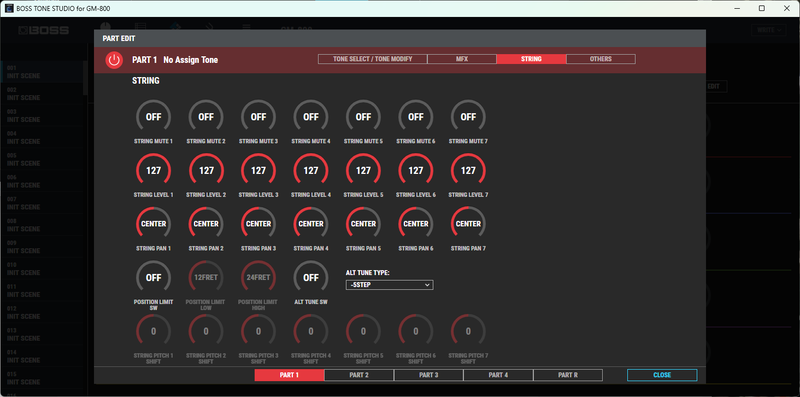Click the STRING LEVEL 1 knob
The image size is (800, 397).
pyautogui.click(x=154, y=170)
